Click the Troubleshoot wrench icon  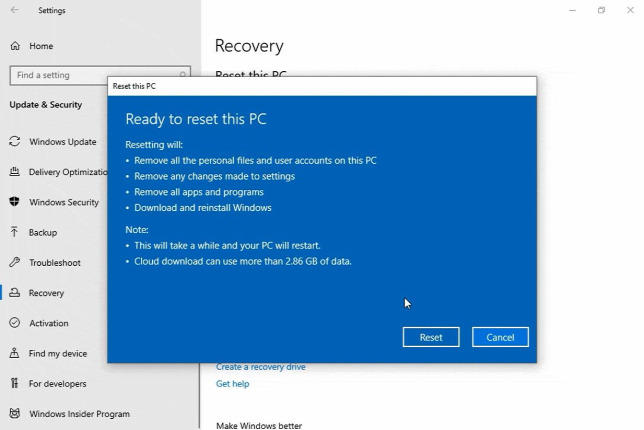[x=15, y=263]
